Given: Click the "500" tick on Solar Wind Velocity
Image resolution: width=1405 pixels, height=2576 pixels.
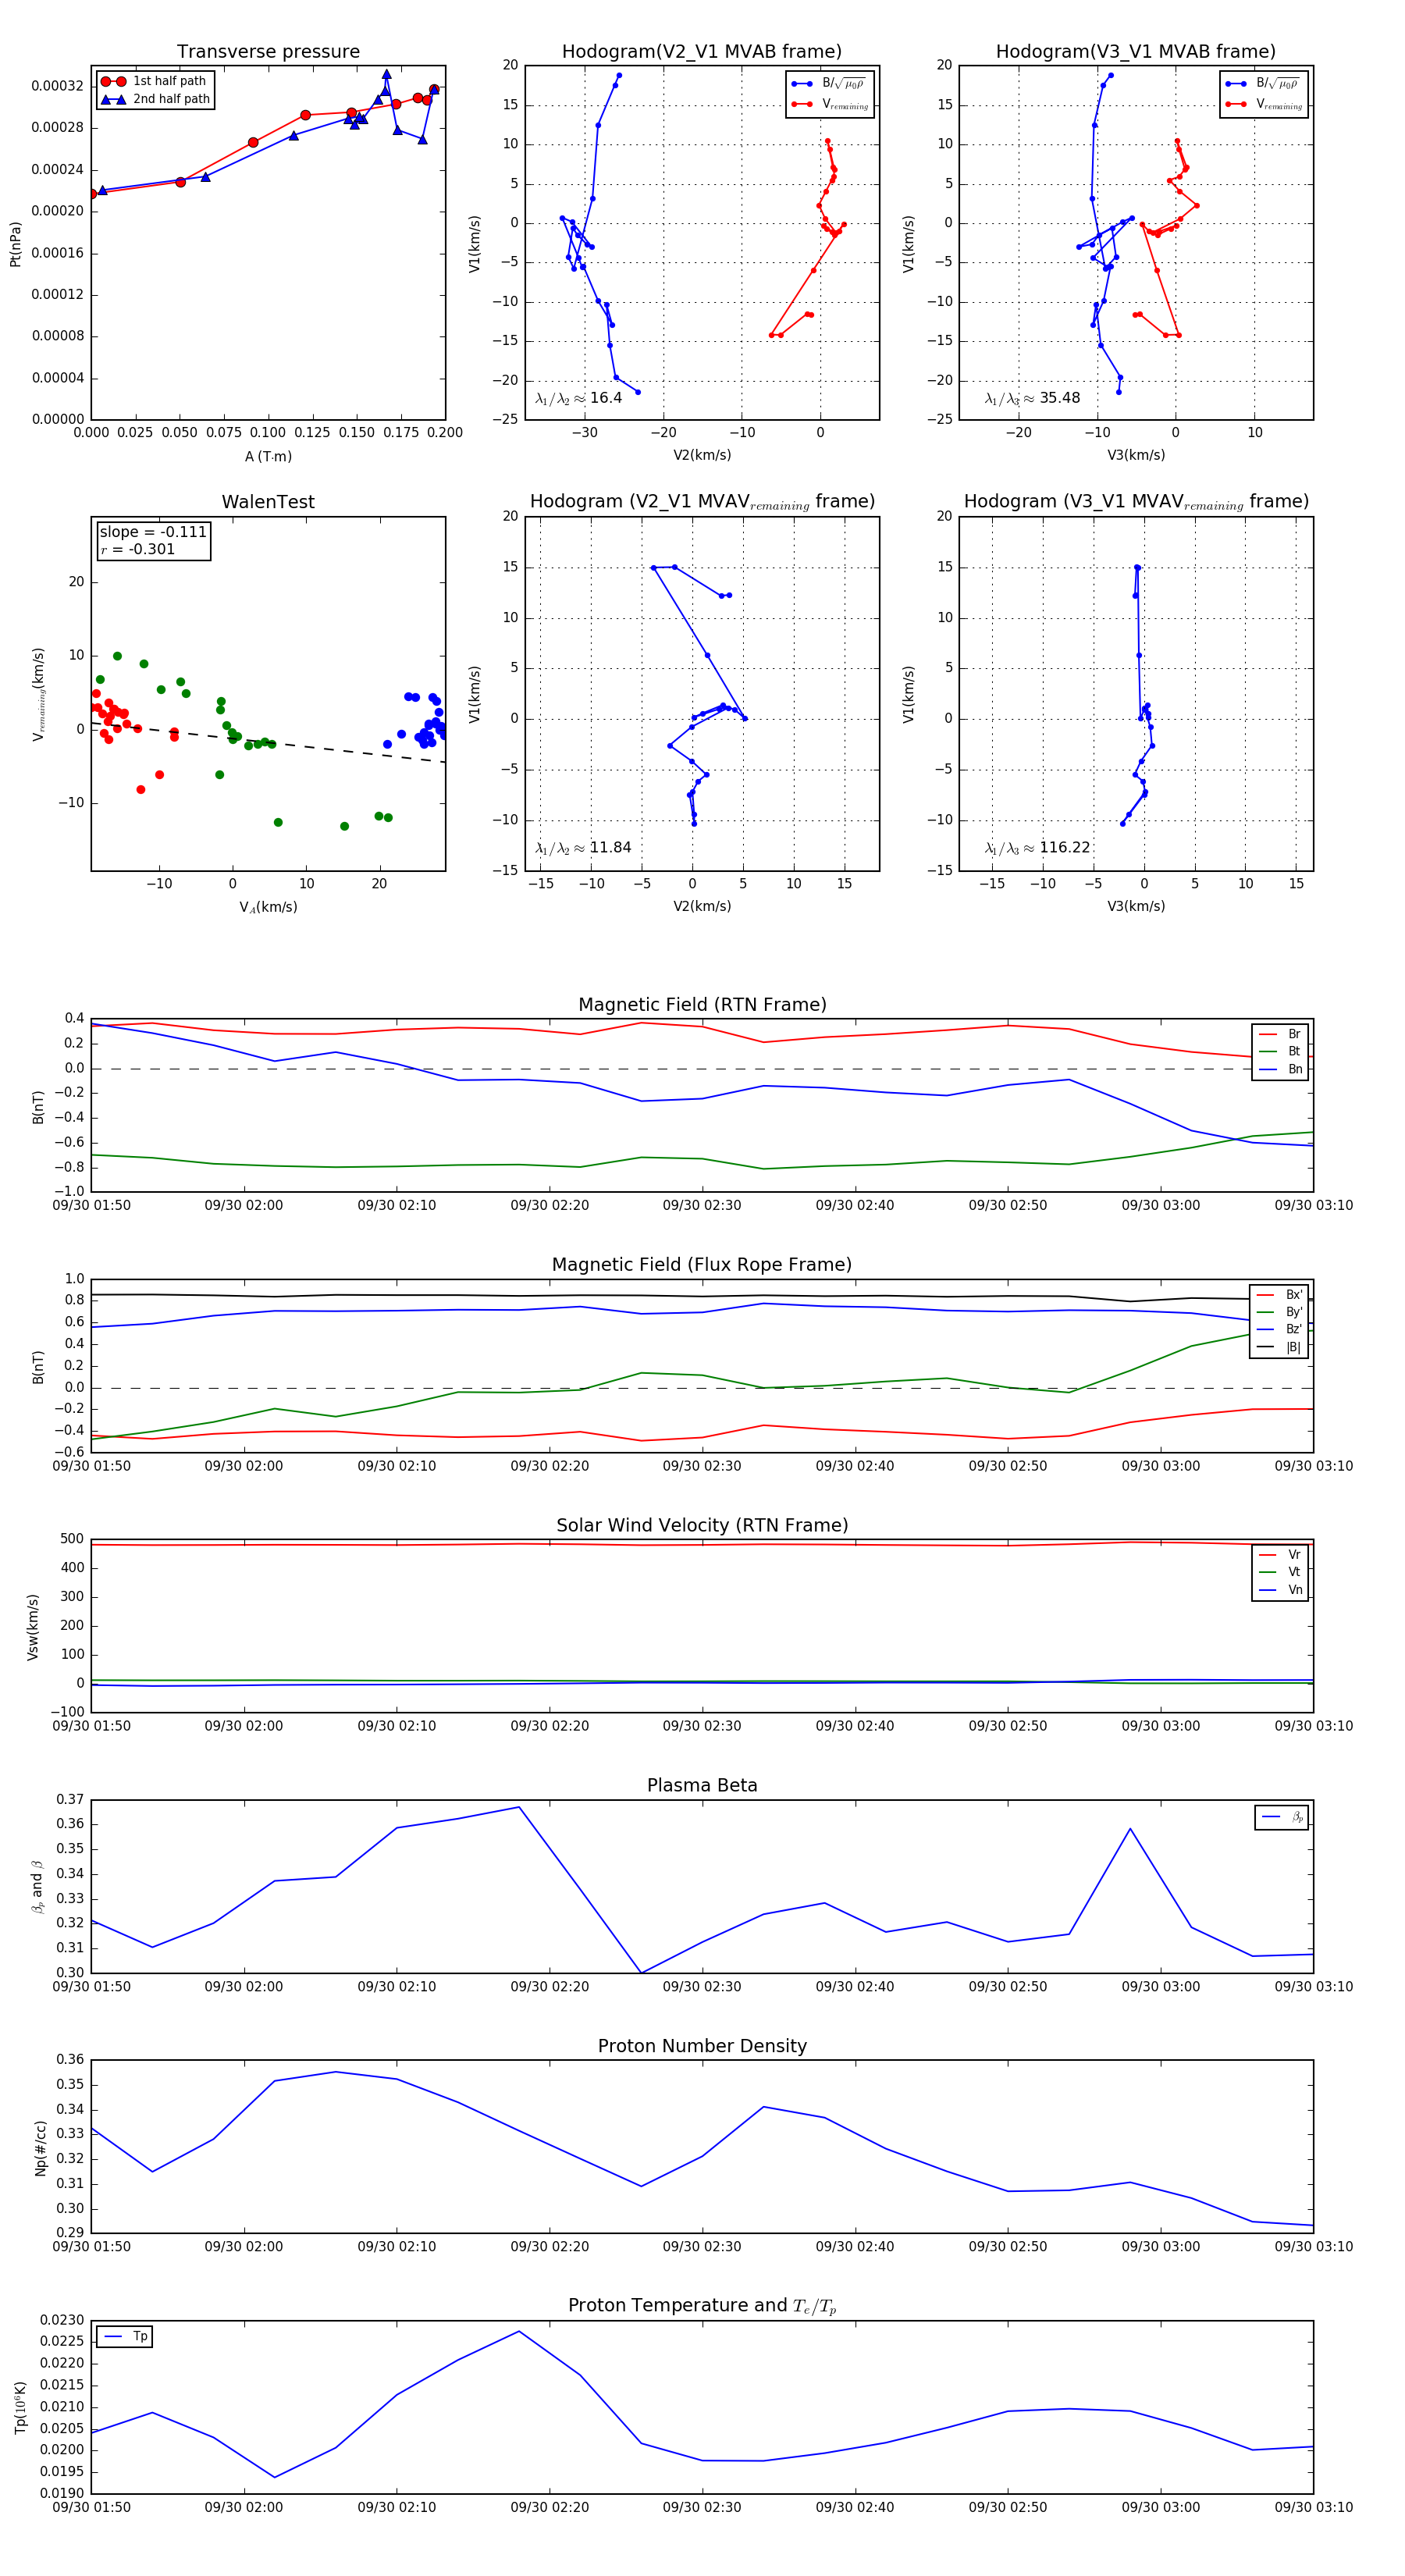Looking at the screenshot, I should (x=72, y=1539).
